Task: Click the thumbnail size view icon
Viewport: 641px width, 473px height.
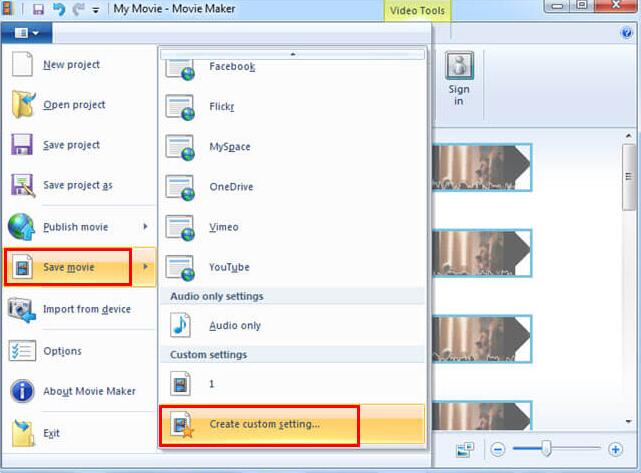Action: (x=464, y=450)
